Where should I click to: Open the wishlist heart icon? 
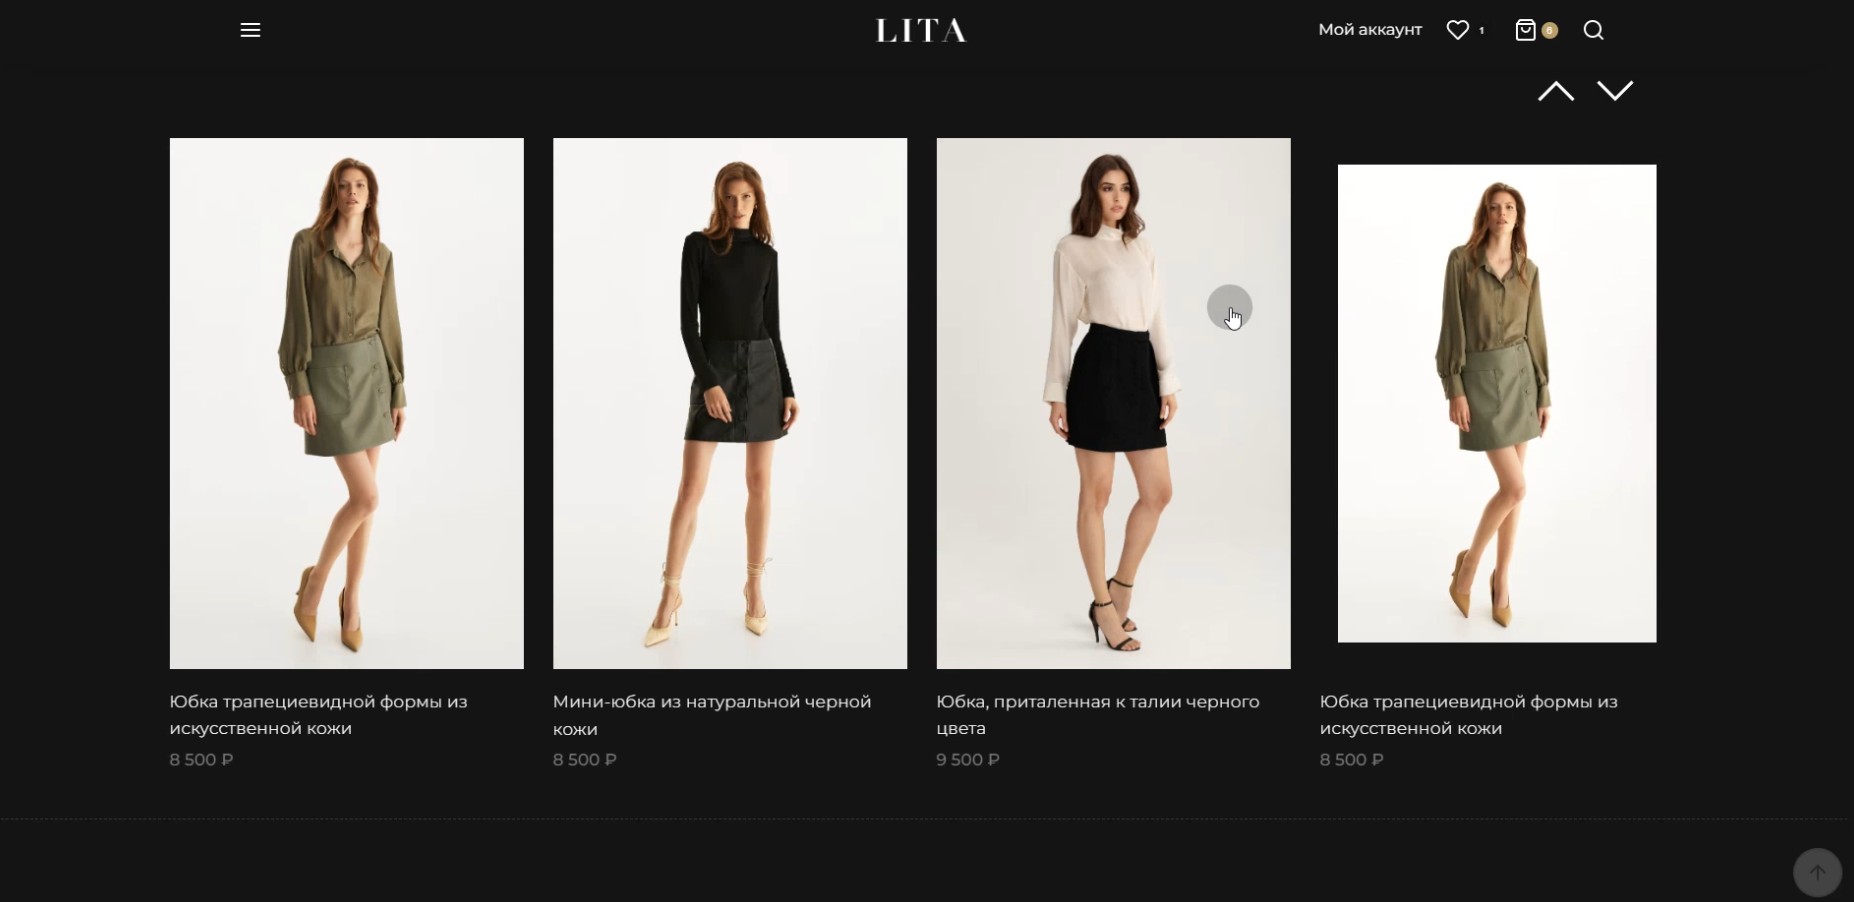pyautogui.click(x=1457, y=30)
